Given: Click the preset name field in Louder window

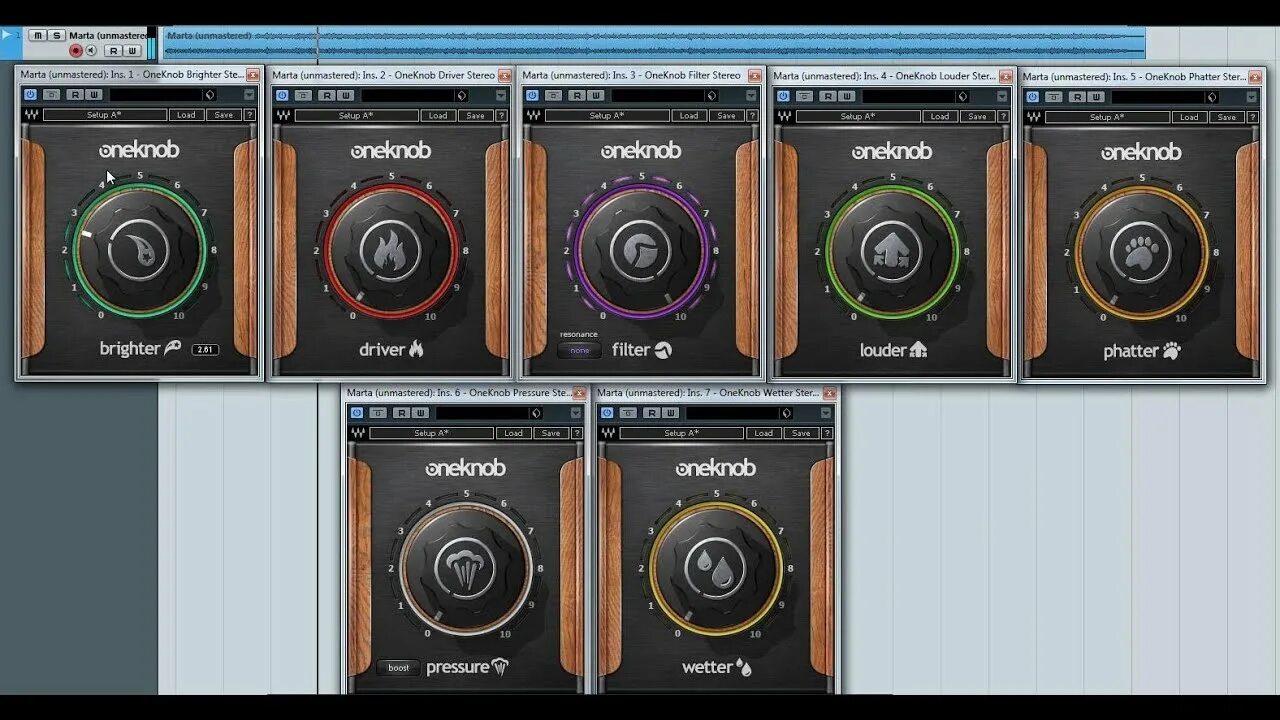Looking at the screenshot, I should pyautogui.click(x=907, y=96).
